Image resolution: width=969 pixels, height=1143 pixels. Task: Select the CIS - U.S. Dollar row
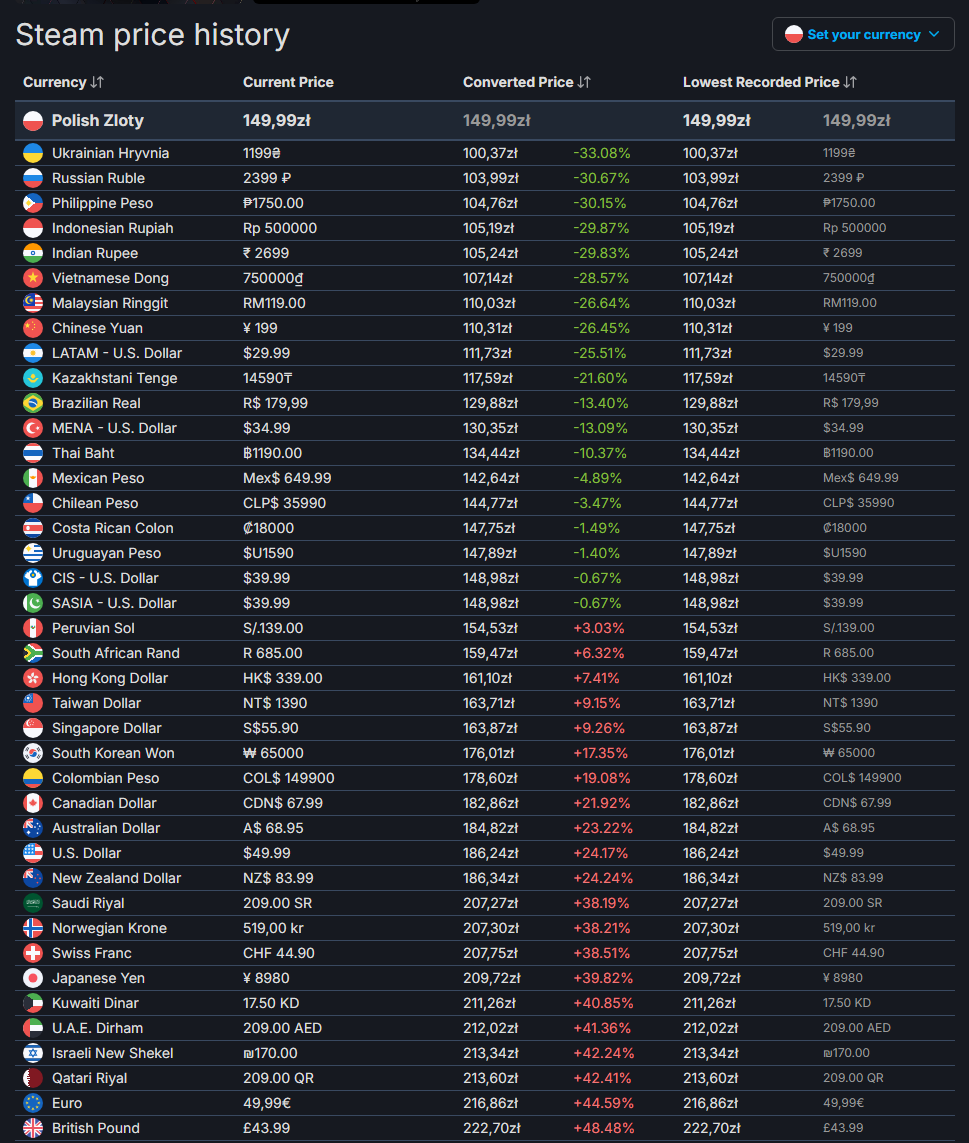[x=485, y=578]
